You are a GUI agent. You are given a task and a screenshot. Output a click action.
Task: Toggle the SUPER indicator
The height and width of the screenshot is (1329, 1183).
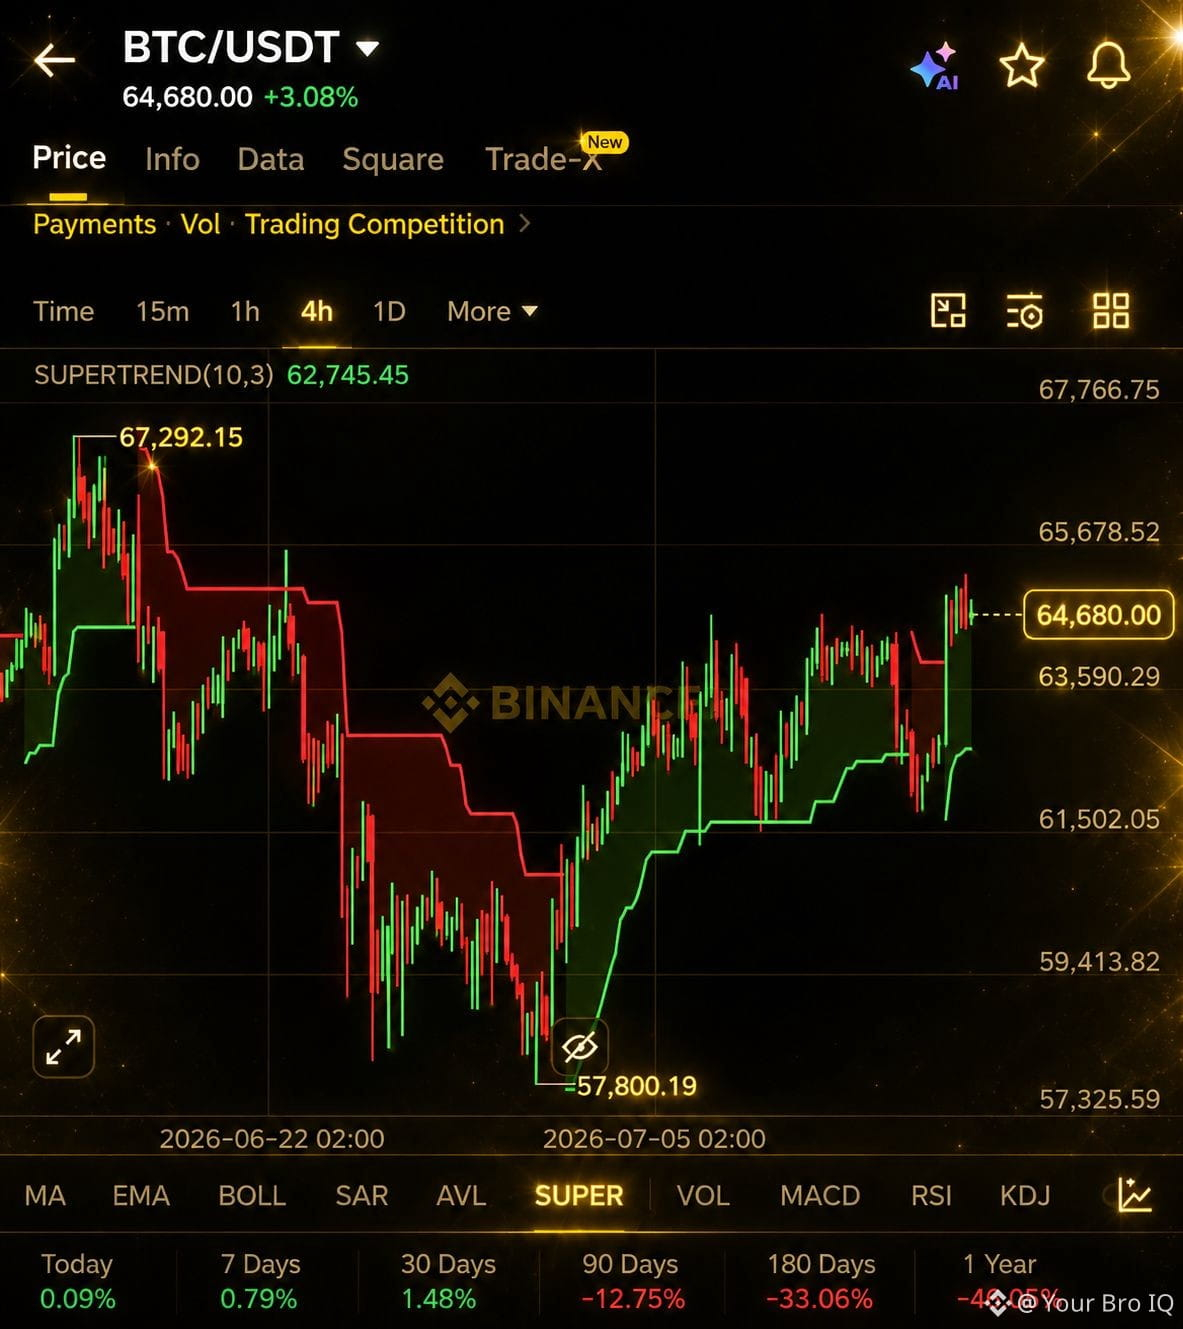579,1196
